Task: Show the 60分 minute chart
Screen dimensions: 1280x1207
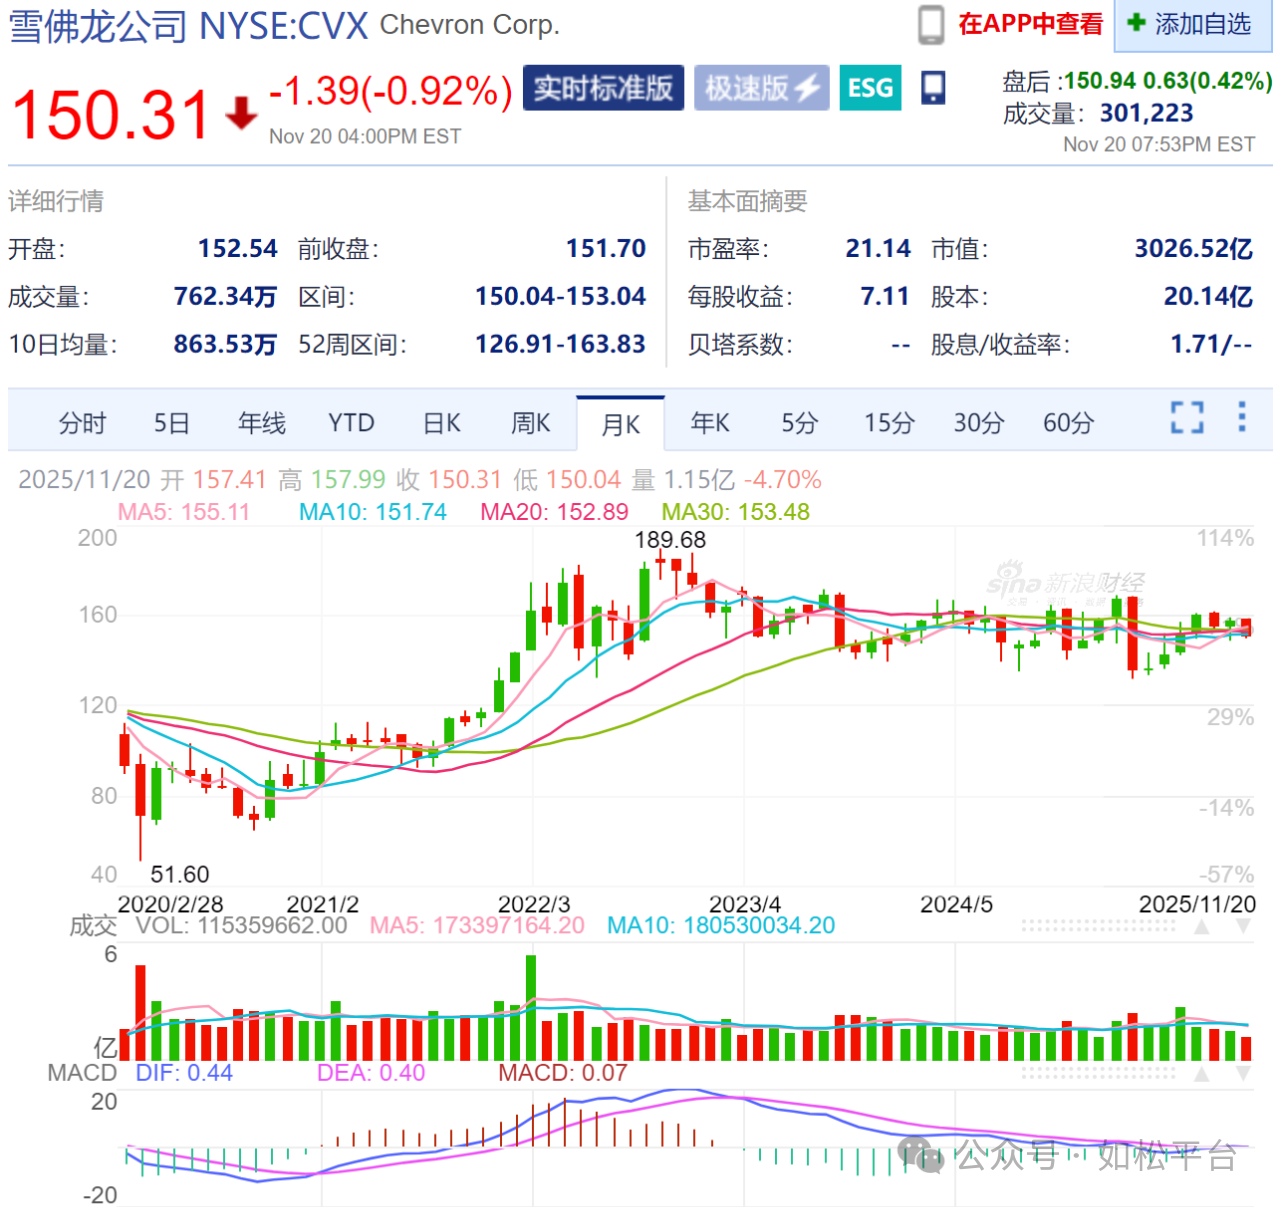Action: 1068,423
